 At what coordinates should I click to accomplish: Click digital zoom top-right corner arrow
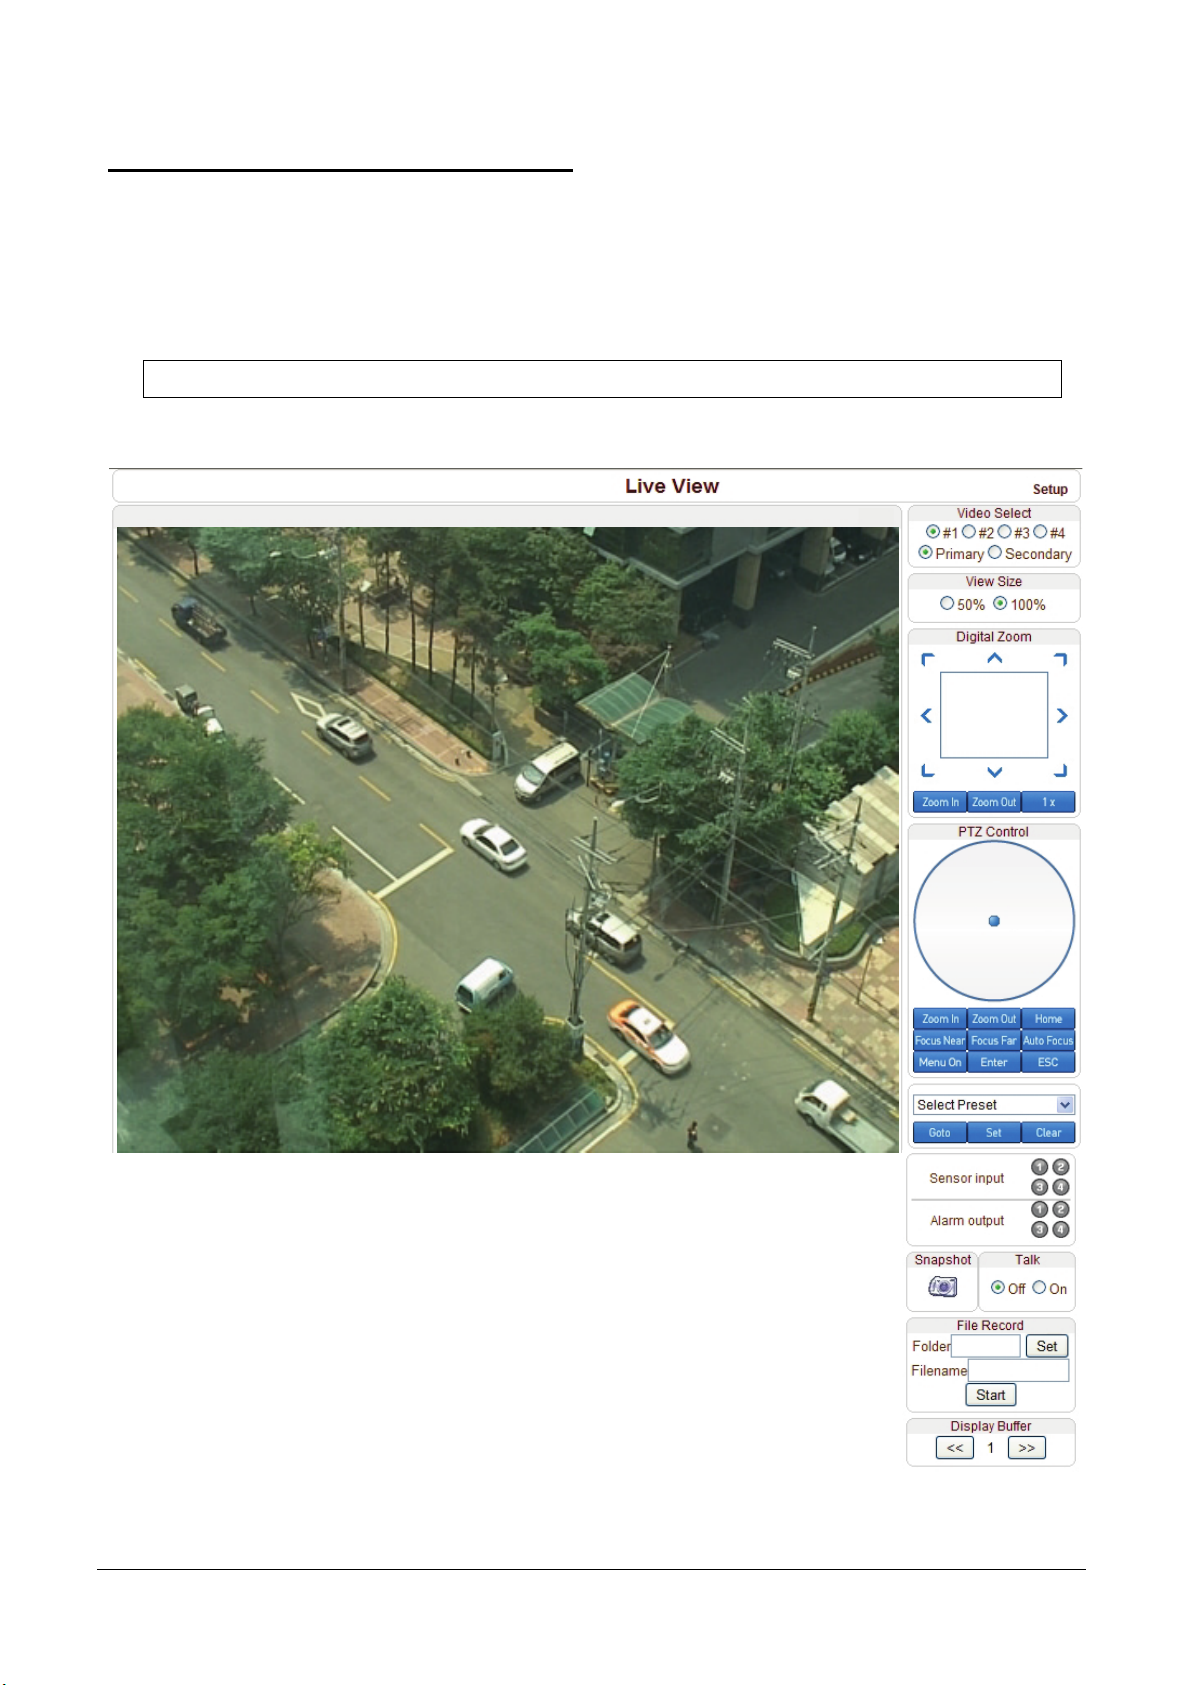pyautogui.click(x=1061, y=659)
